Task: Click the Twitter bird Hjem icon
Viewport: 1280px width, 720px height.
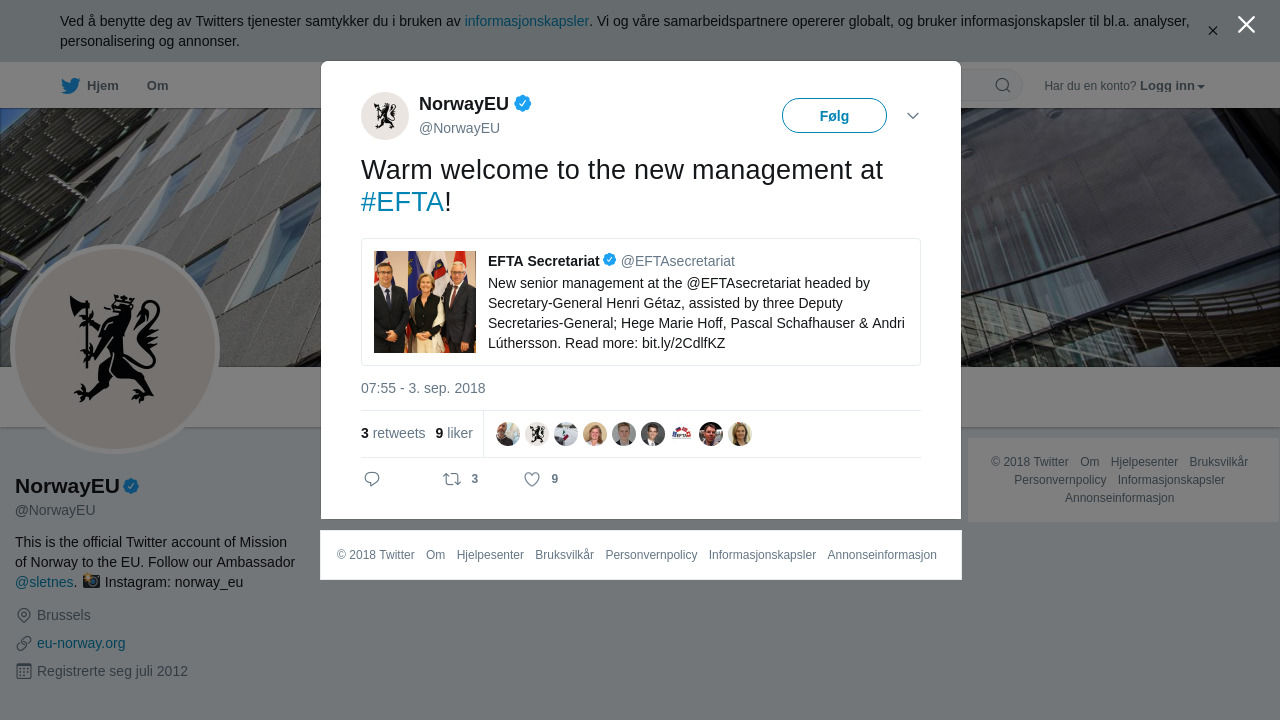Action: click(x=70, y=86)
